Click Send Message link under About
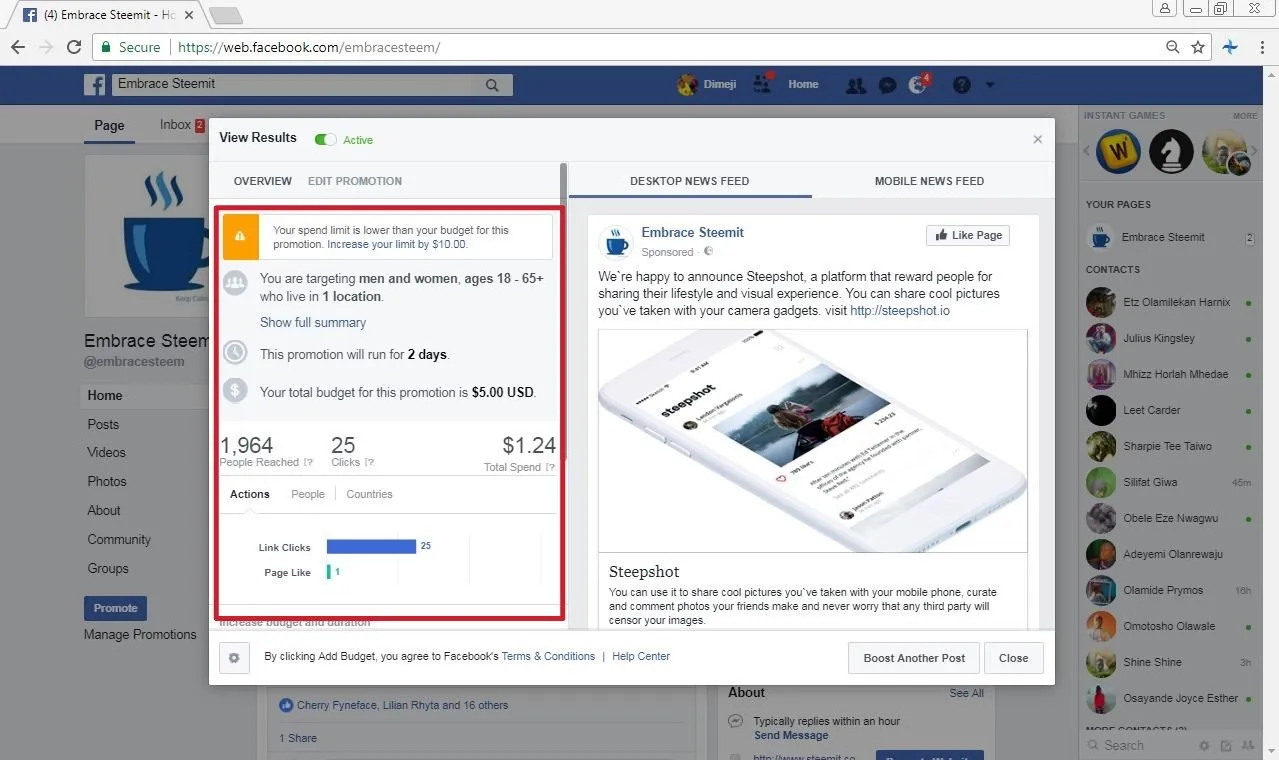The height and width of the screenshot is (760, 1279). [791, 735]
